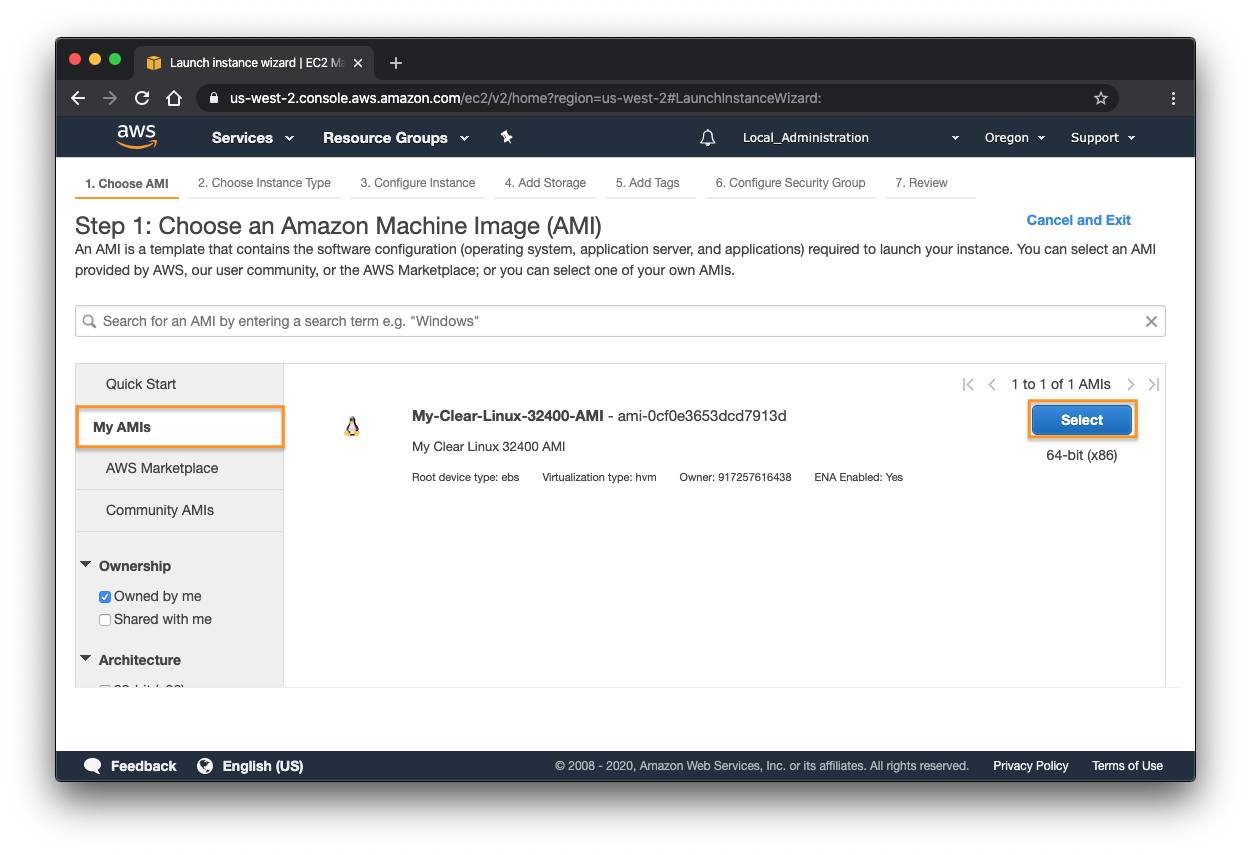The image size is (1251, 855).
Task: Open the Terms of Use link
Action: coord(1127,766)
